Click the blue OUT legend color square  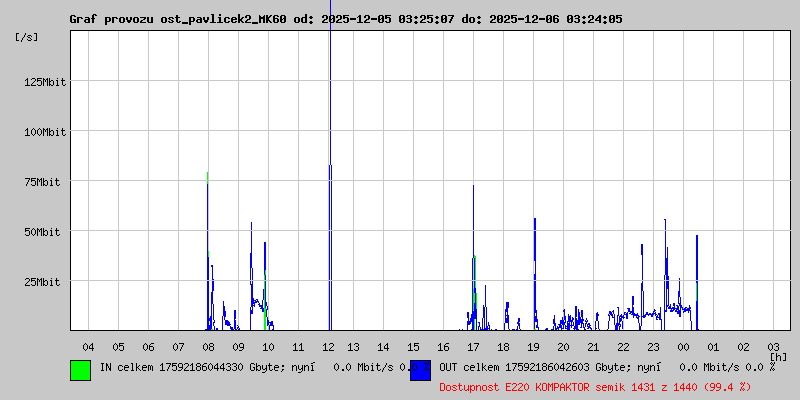coord(420,369)
